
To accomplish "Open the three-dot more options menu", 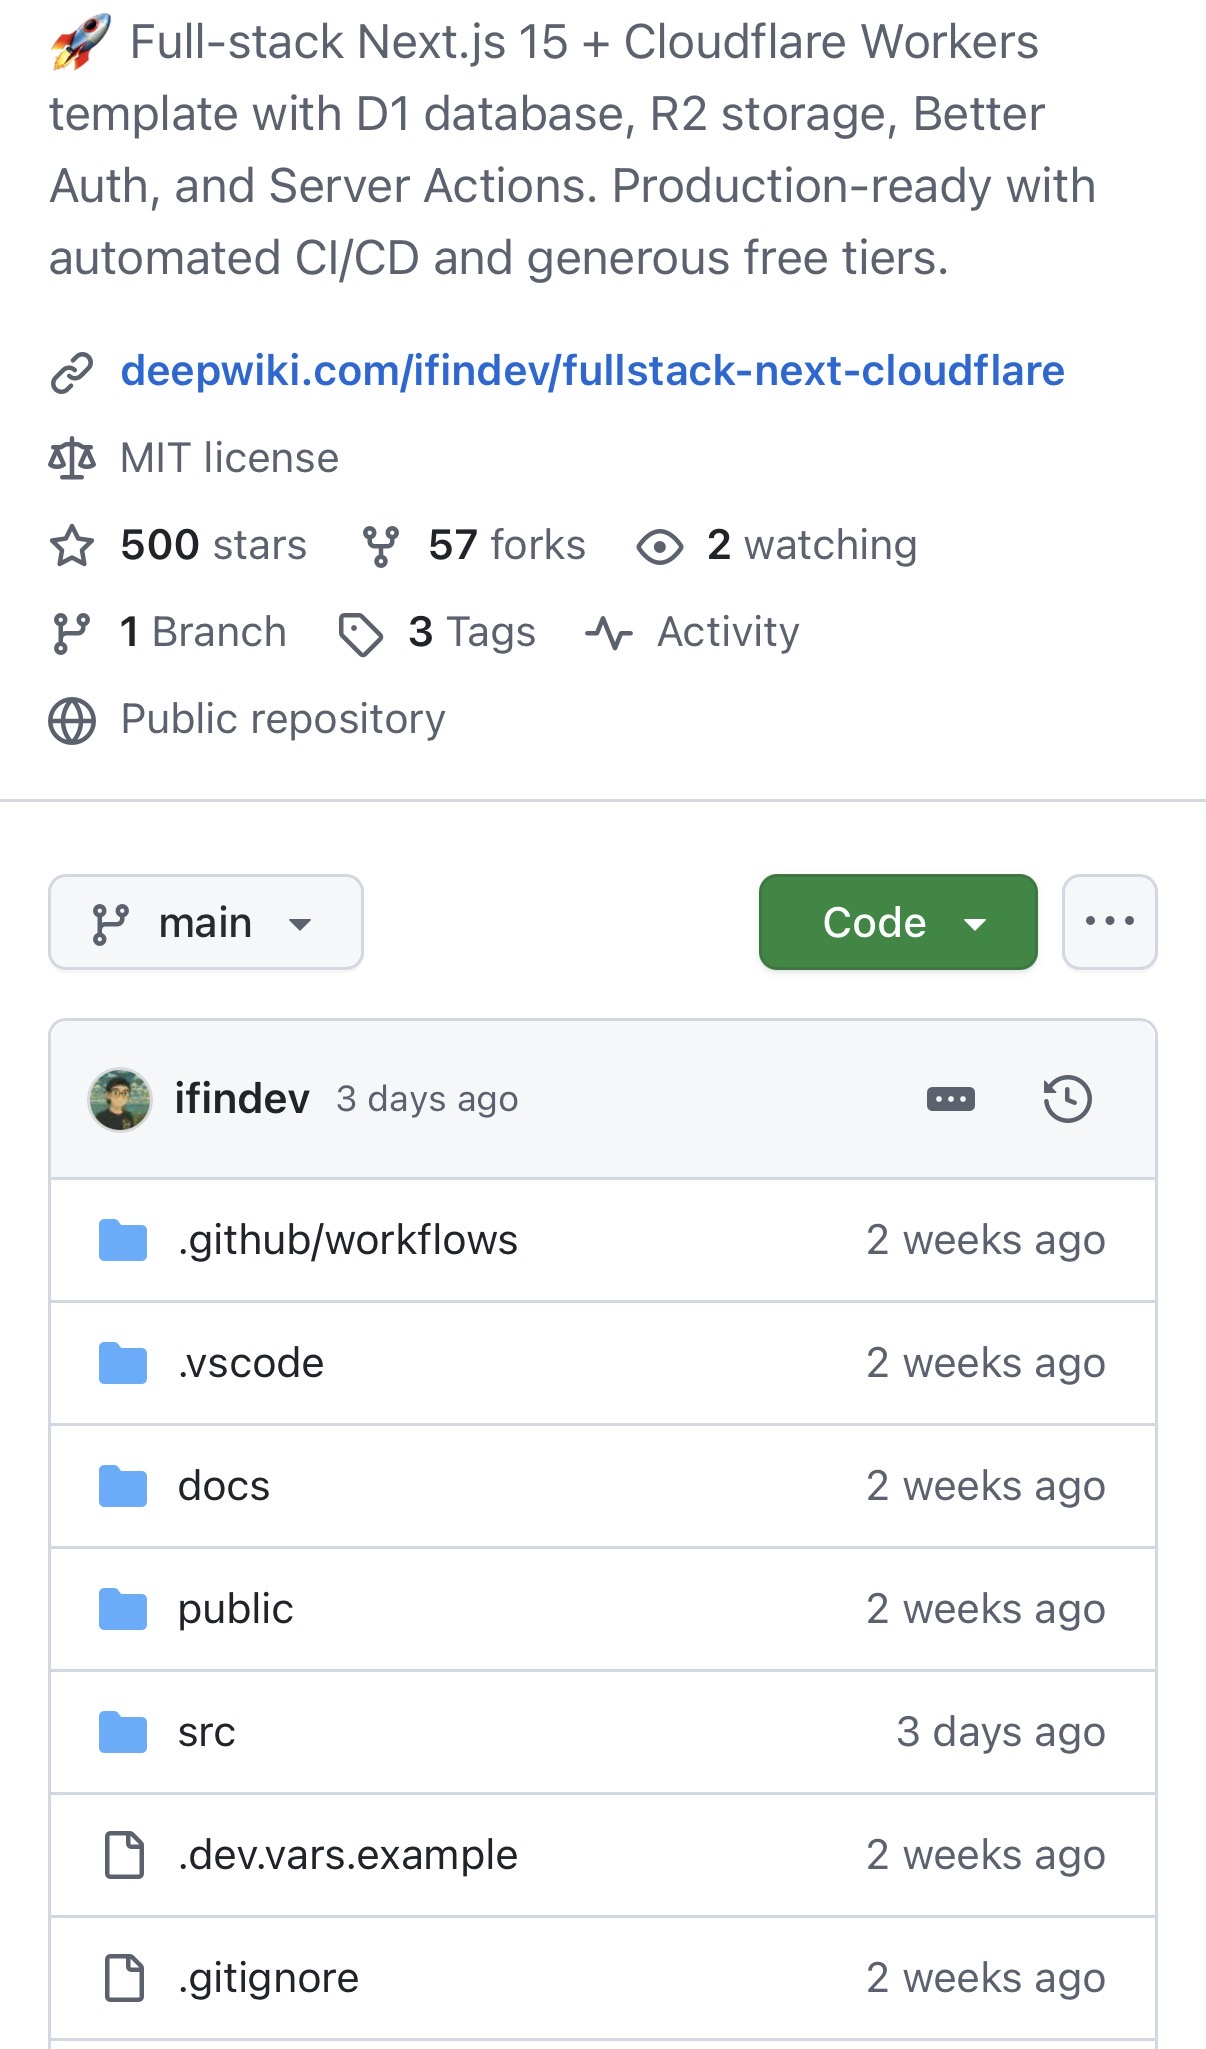I will click(1110, 922).
